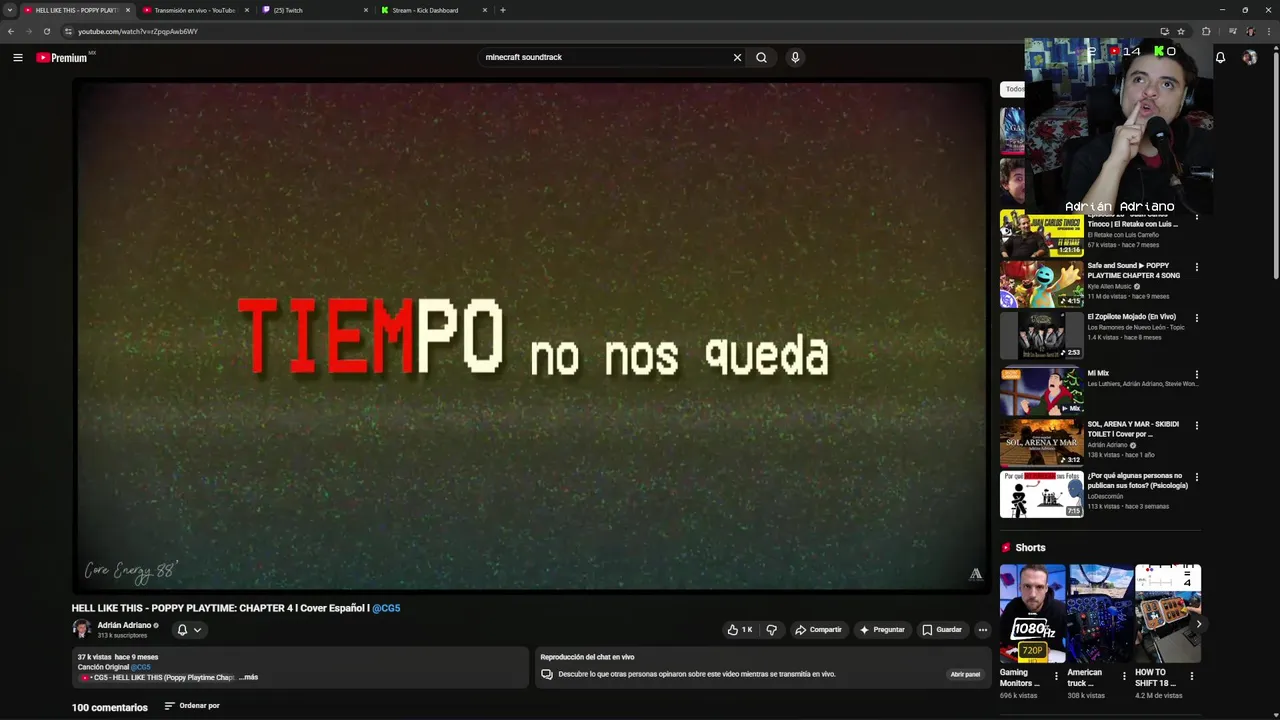Screen dimensions: 1280x720
Task: Open options for El Zopilote Mojado video
Action: click(1196, 318)
